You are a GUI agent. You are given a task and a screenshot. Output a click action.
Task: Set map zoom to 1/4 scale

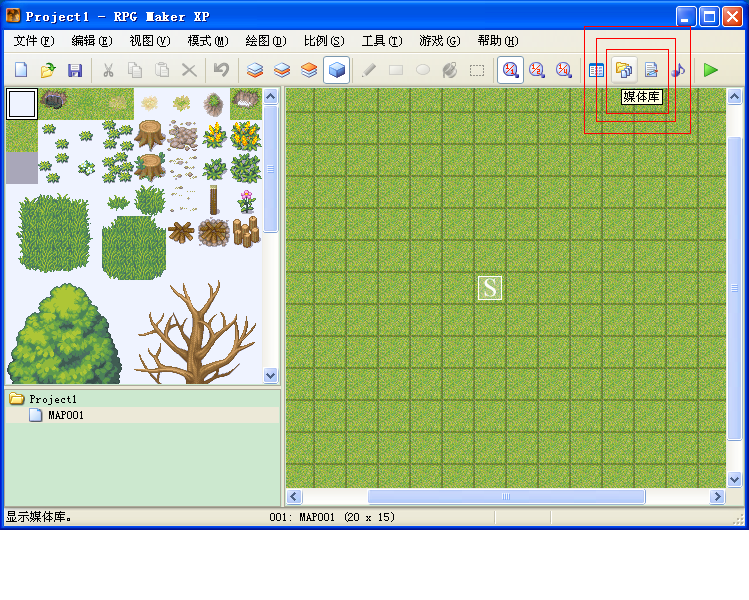tap(564, 70)
